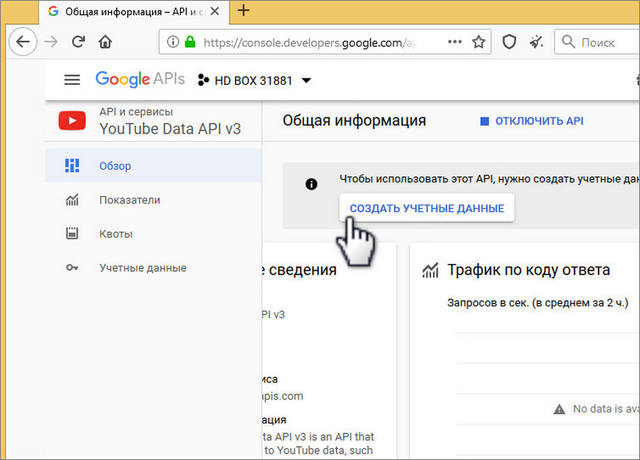Open the Квоты sidebar section
This screenshot has width=640, height=460.
pos(153,234)
